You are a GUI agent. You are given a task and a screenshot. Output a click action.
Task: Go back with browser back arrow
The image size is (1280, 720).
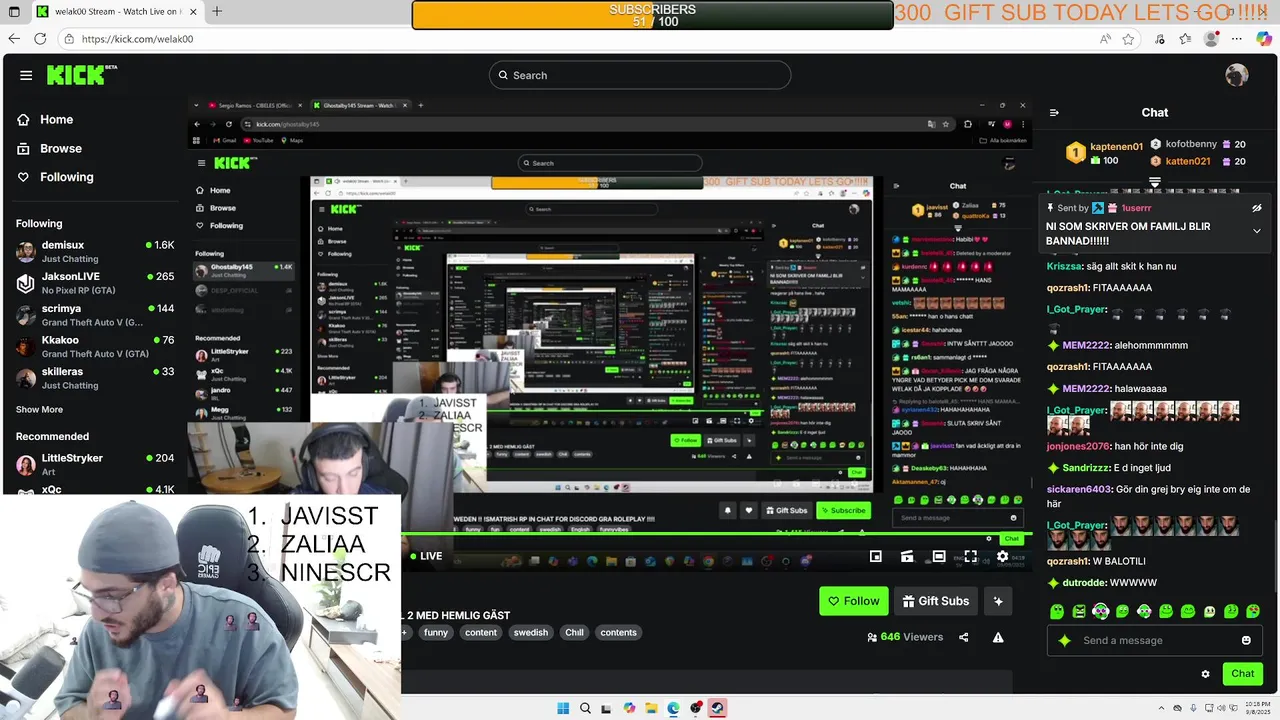(x=14, y=39)
